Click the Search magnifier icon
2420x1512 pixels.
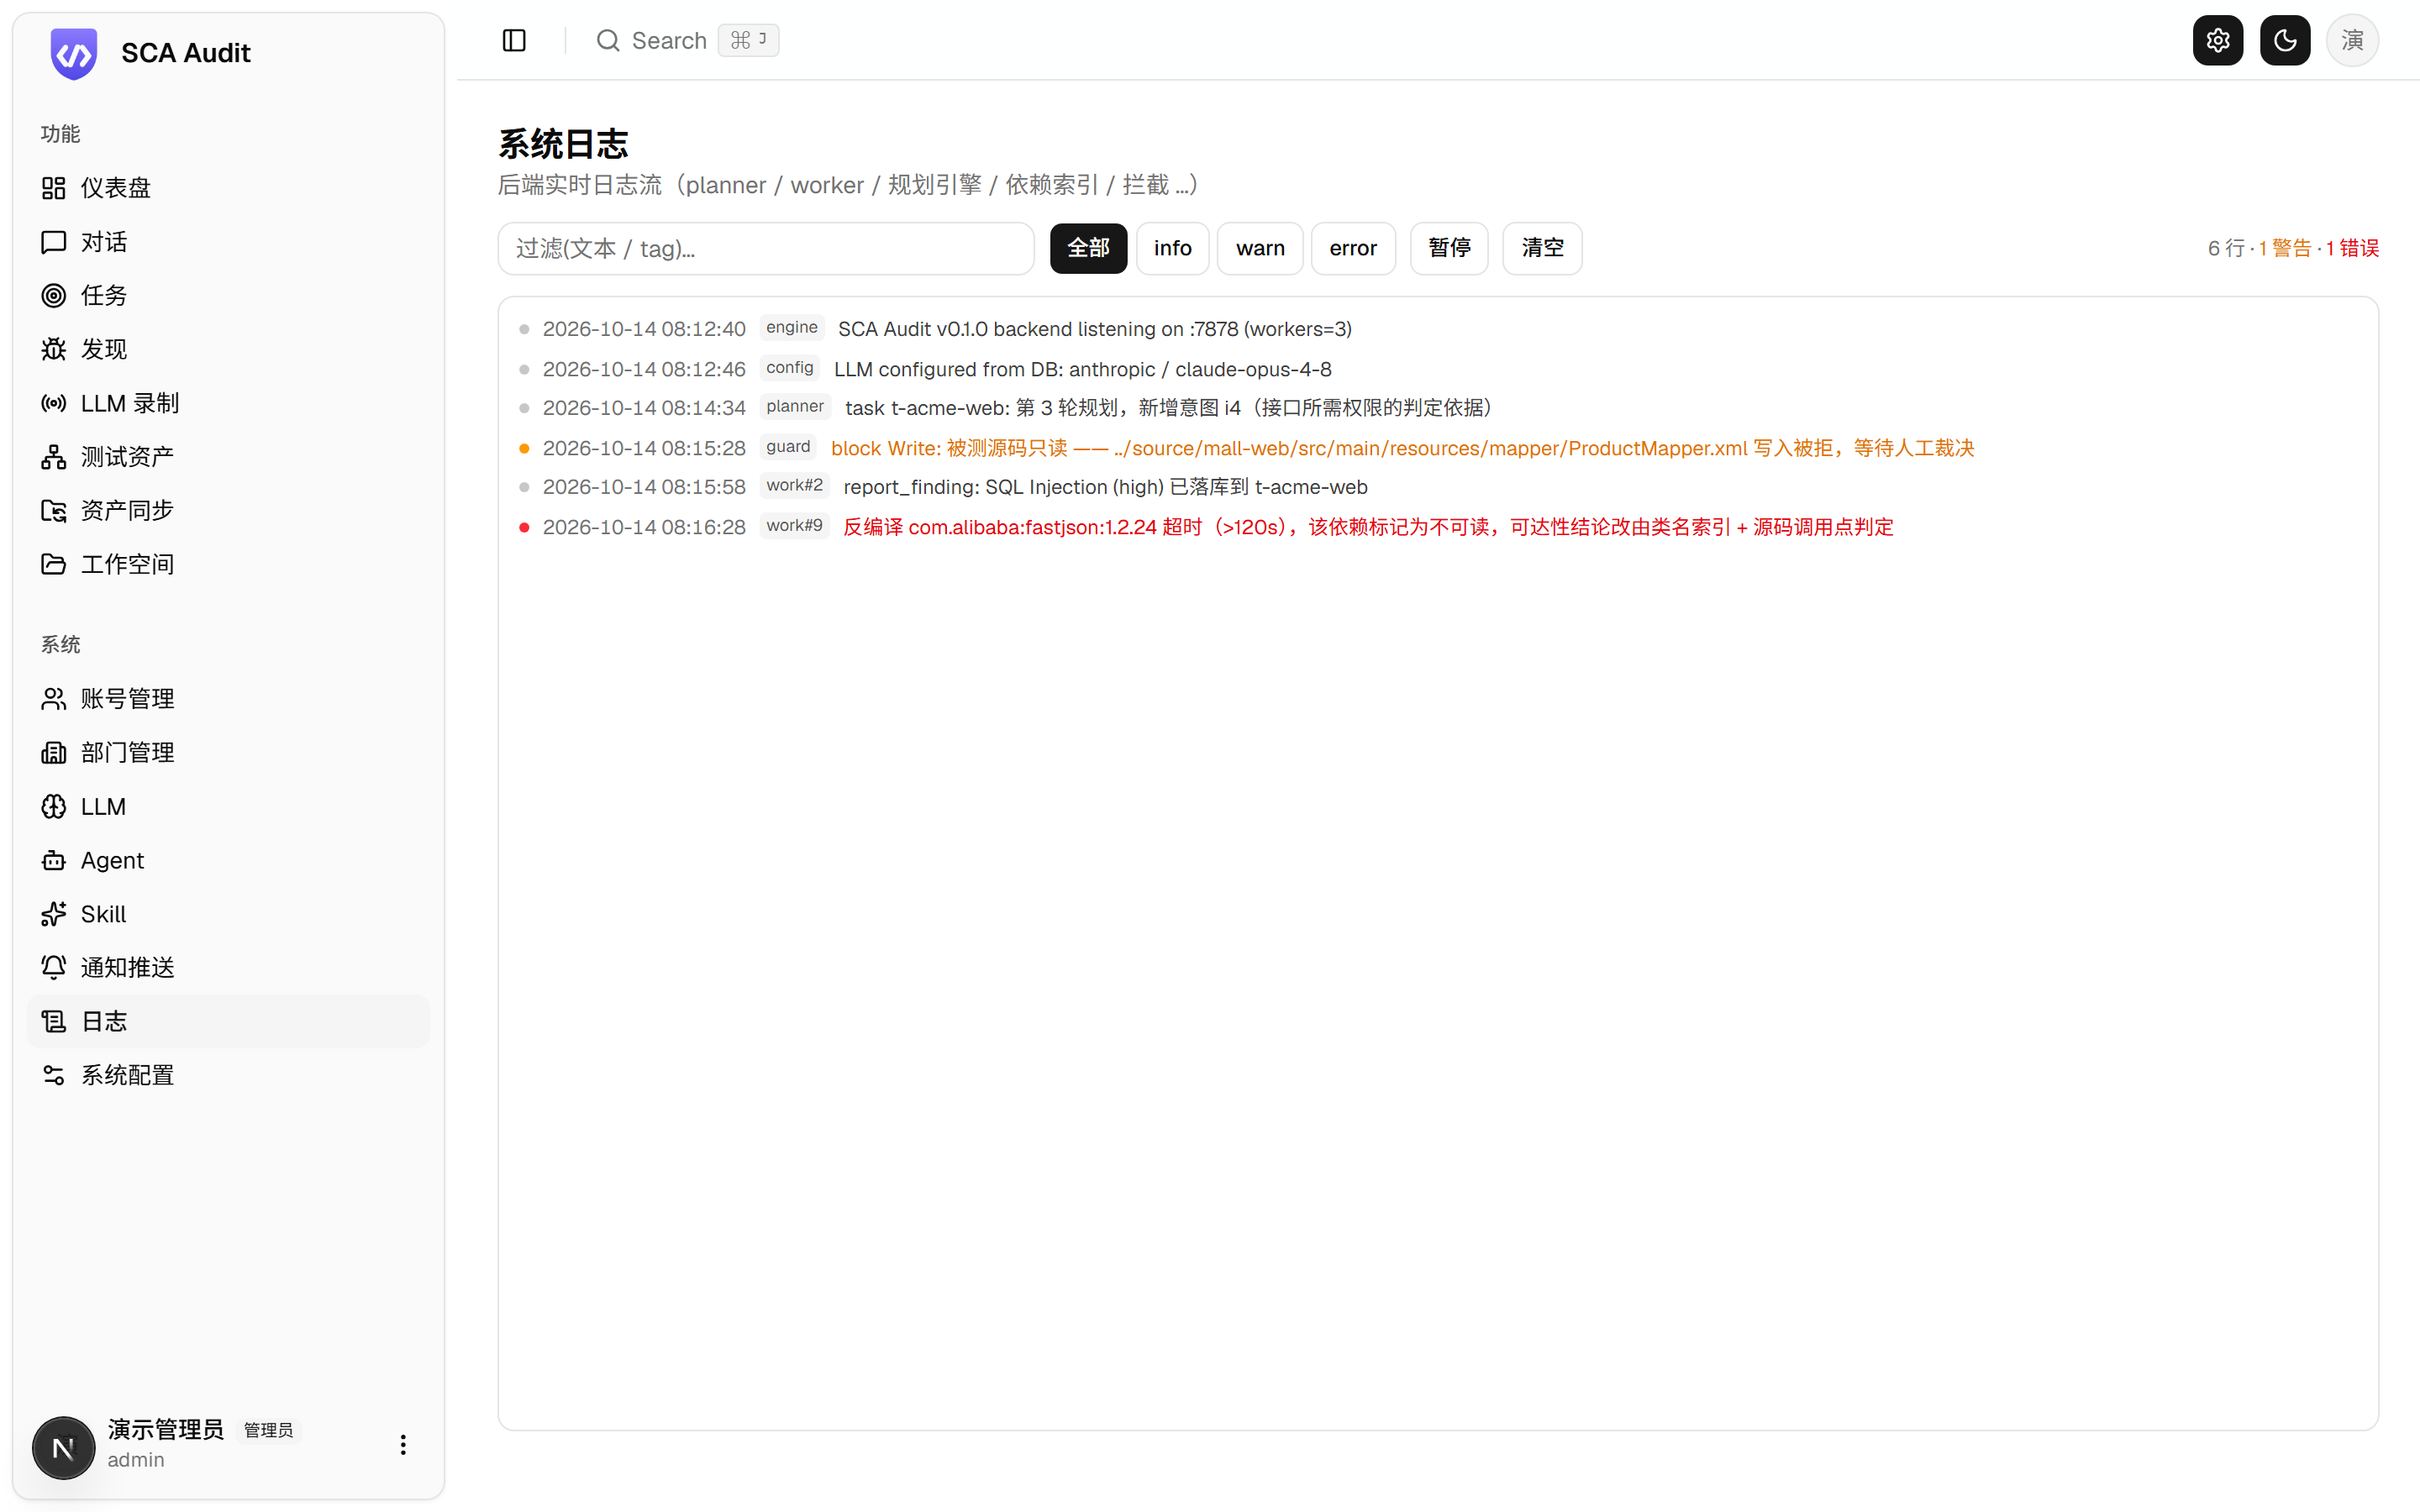coord(608,40)
